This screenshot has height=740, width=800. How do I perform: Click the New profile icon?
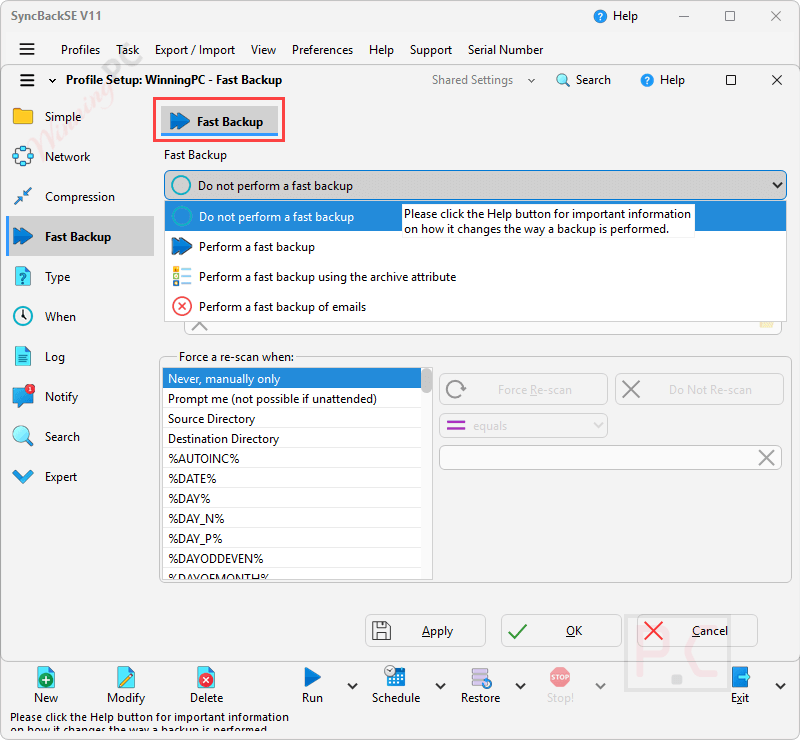[x=46, y=678]
